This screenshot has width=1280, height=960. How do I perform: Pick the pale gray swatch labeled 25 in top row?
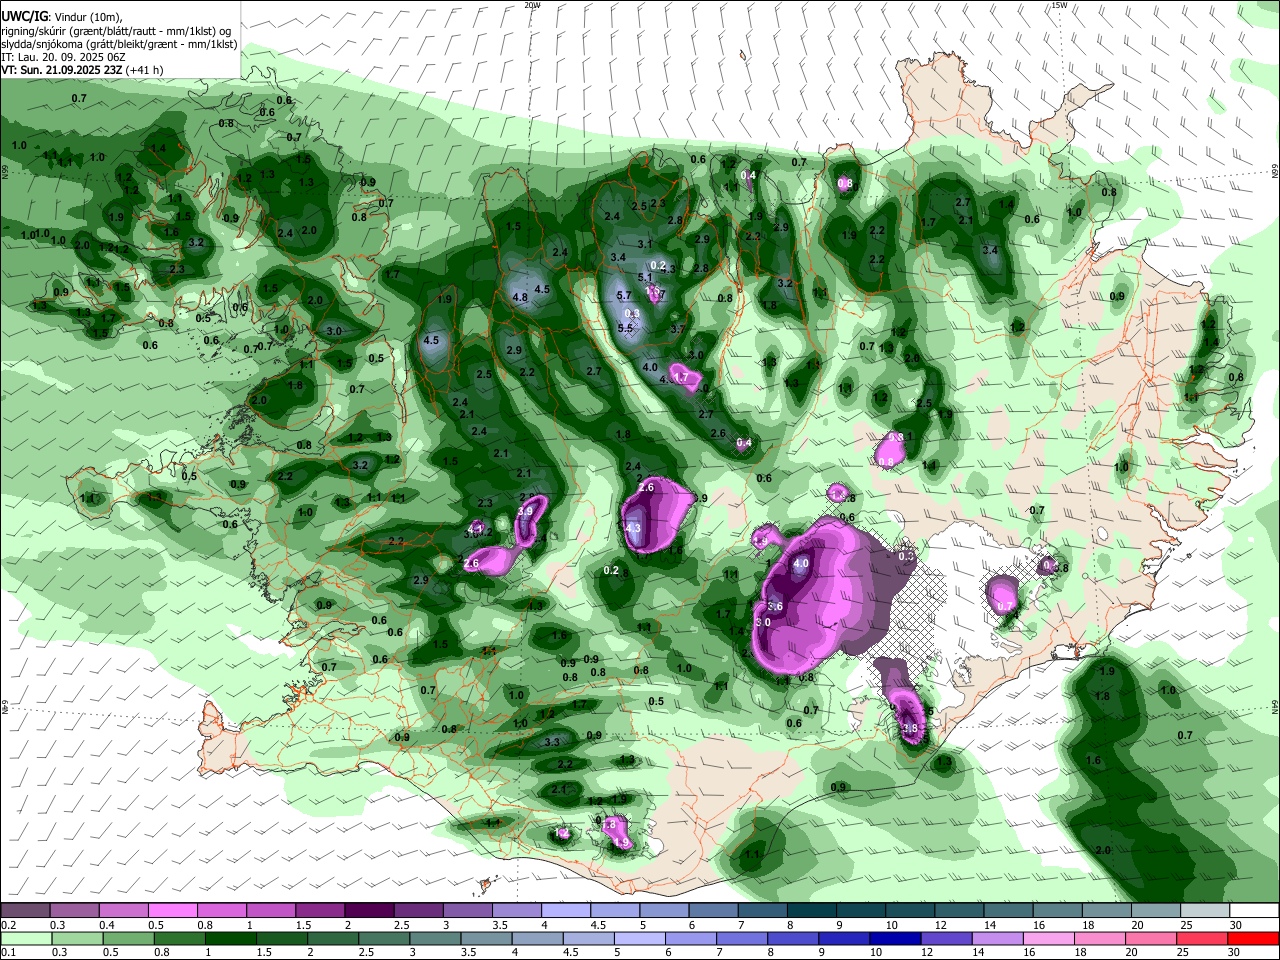(x=1205, y=911)
